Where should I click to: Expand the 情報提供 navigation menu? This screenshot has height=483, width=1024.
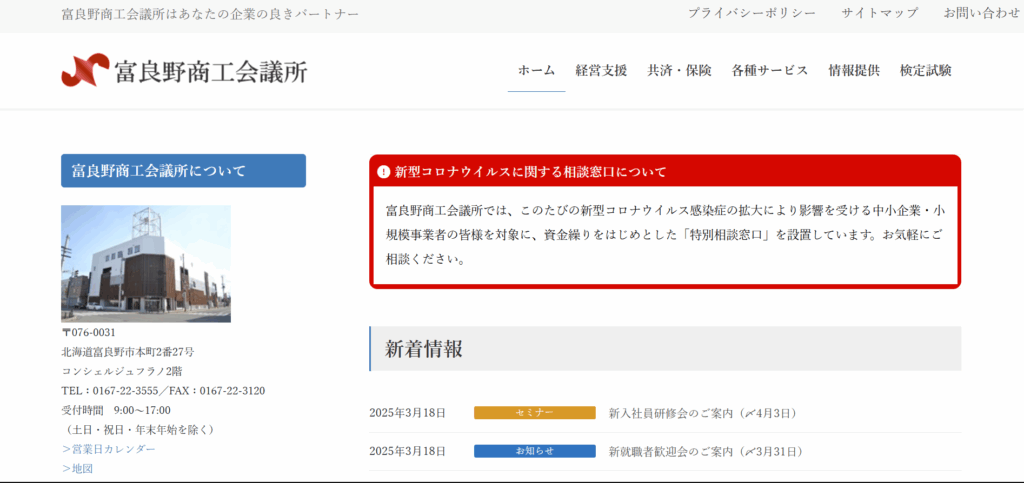tap(854, 71)
